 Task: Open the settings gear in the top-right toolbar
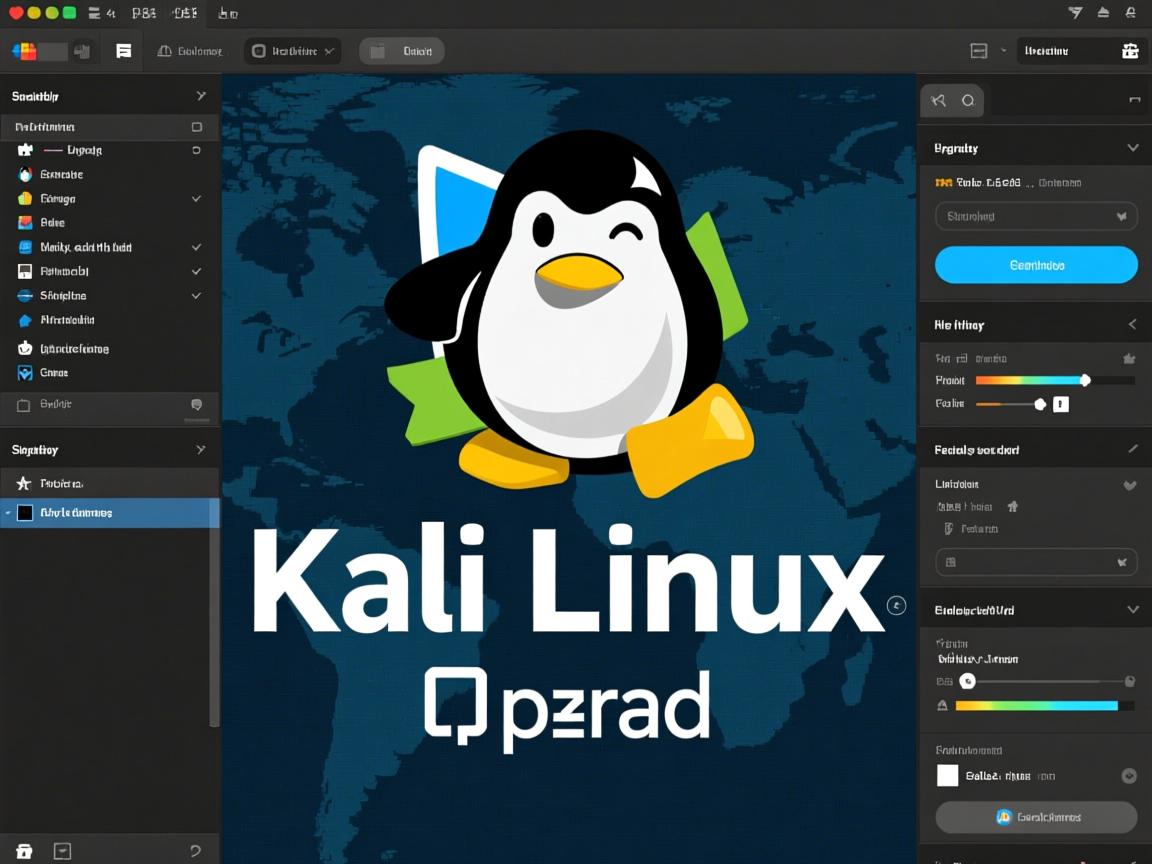1129,50
